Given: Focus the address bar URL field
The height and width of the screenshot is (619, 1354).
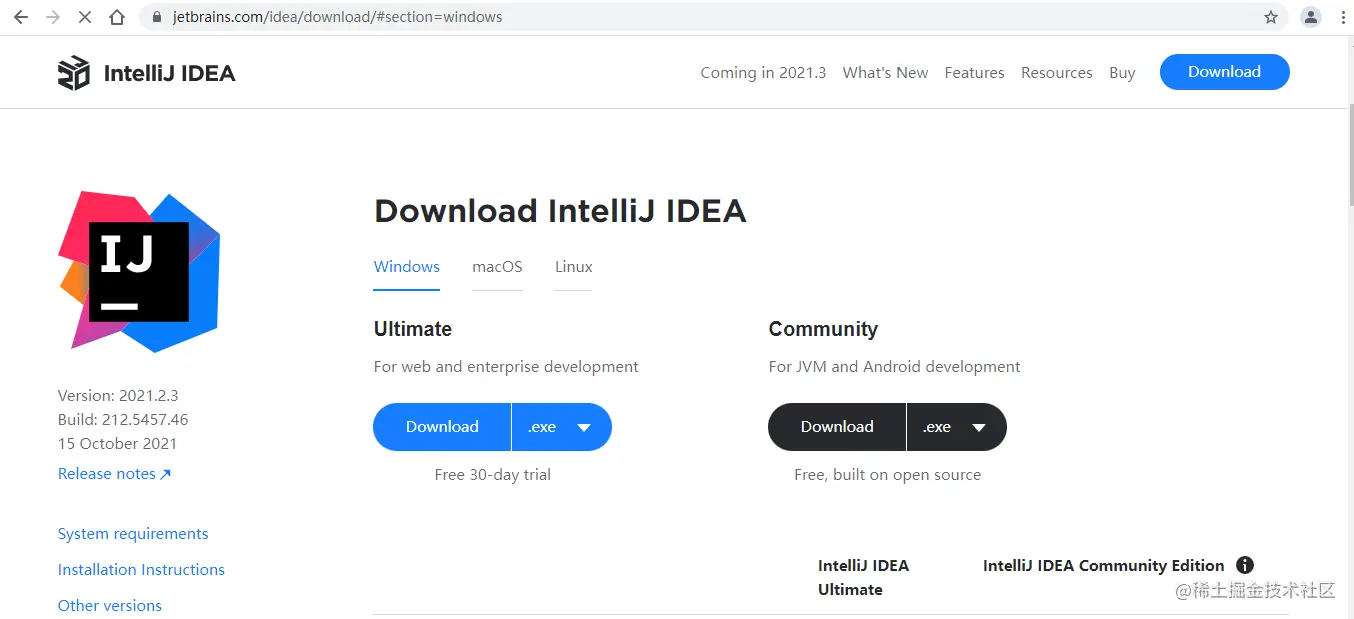Looking at the screenshot, I should [x=715, y=17].
